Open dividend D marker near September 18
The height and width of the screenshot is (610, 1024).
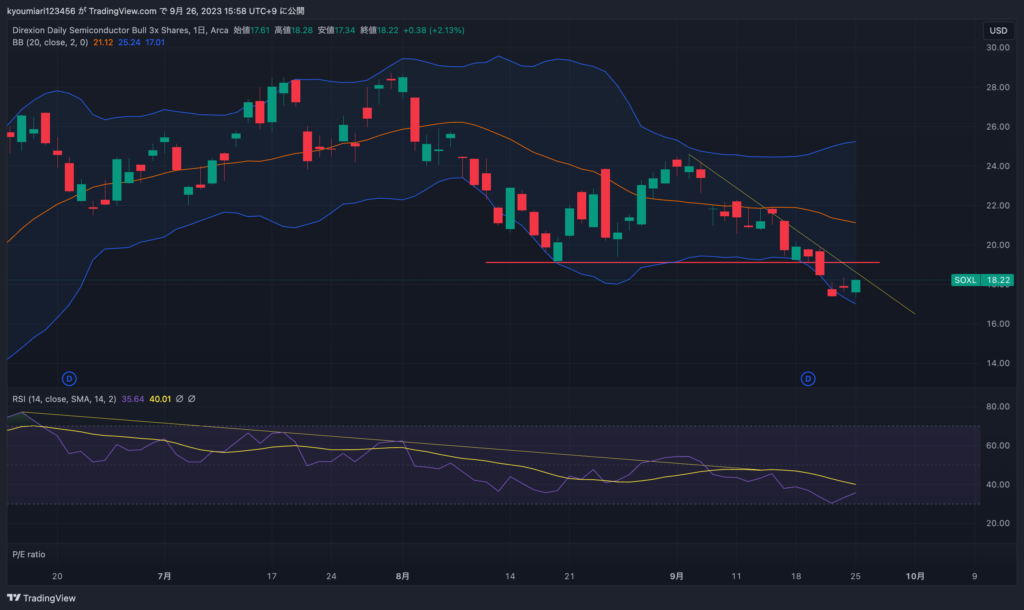[x=808, y=379]
